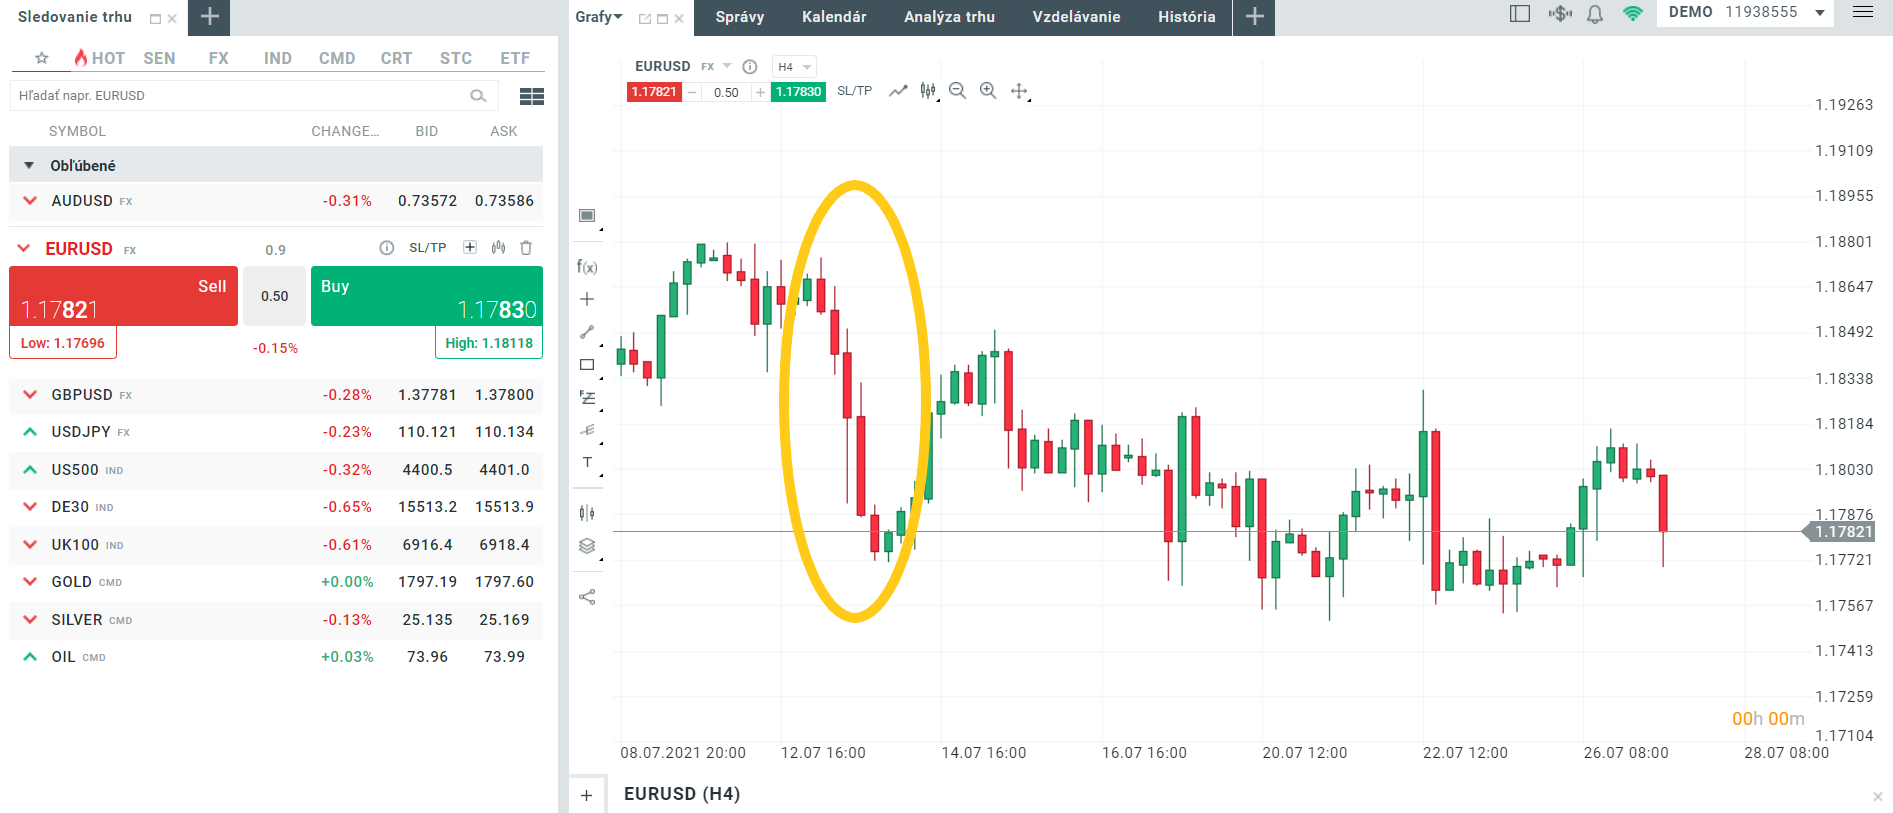Click the red Sell 1.17821 button
Image resolution: width=1893 pixels, height=813 pixels.
(123, 296)
